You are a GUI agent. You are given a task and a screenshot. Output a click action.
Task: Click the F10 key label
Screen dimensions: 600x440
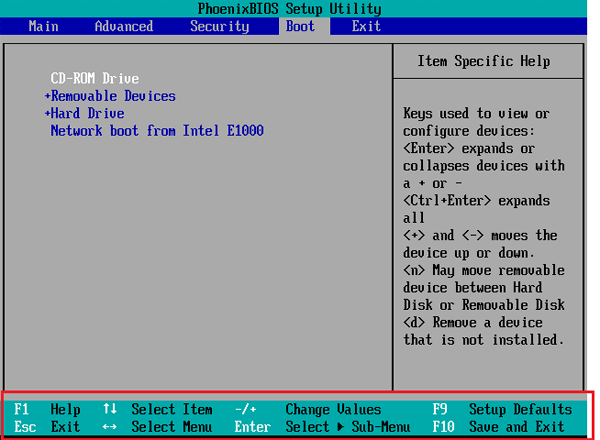pos(443,427)
